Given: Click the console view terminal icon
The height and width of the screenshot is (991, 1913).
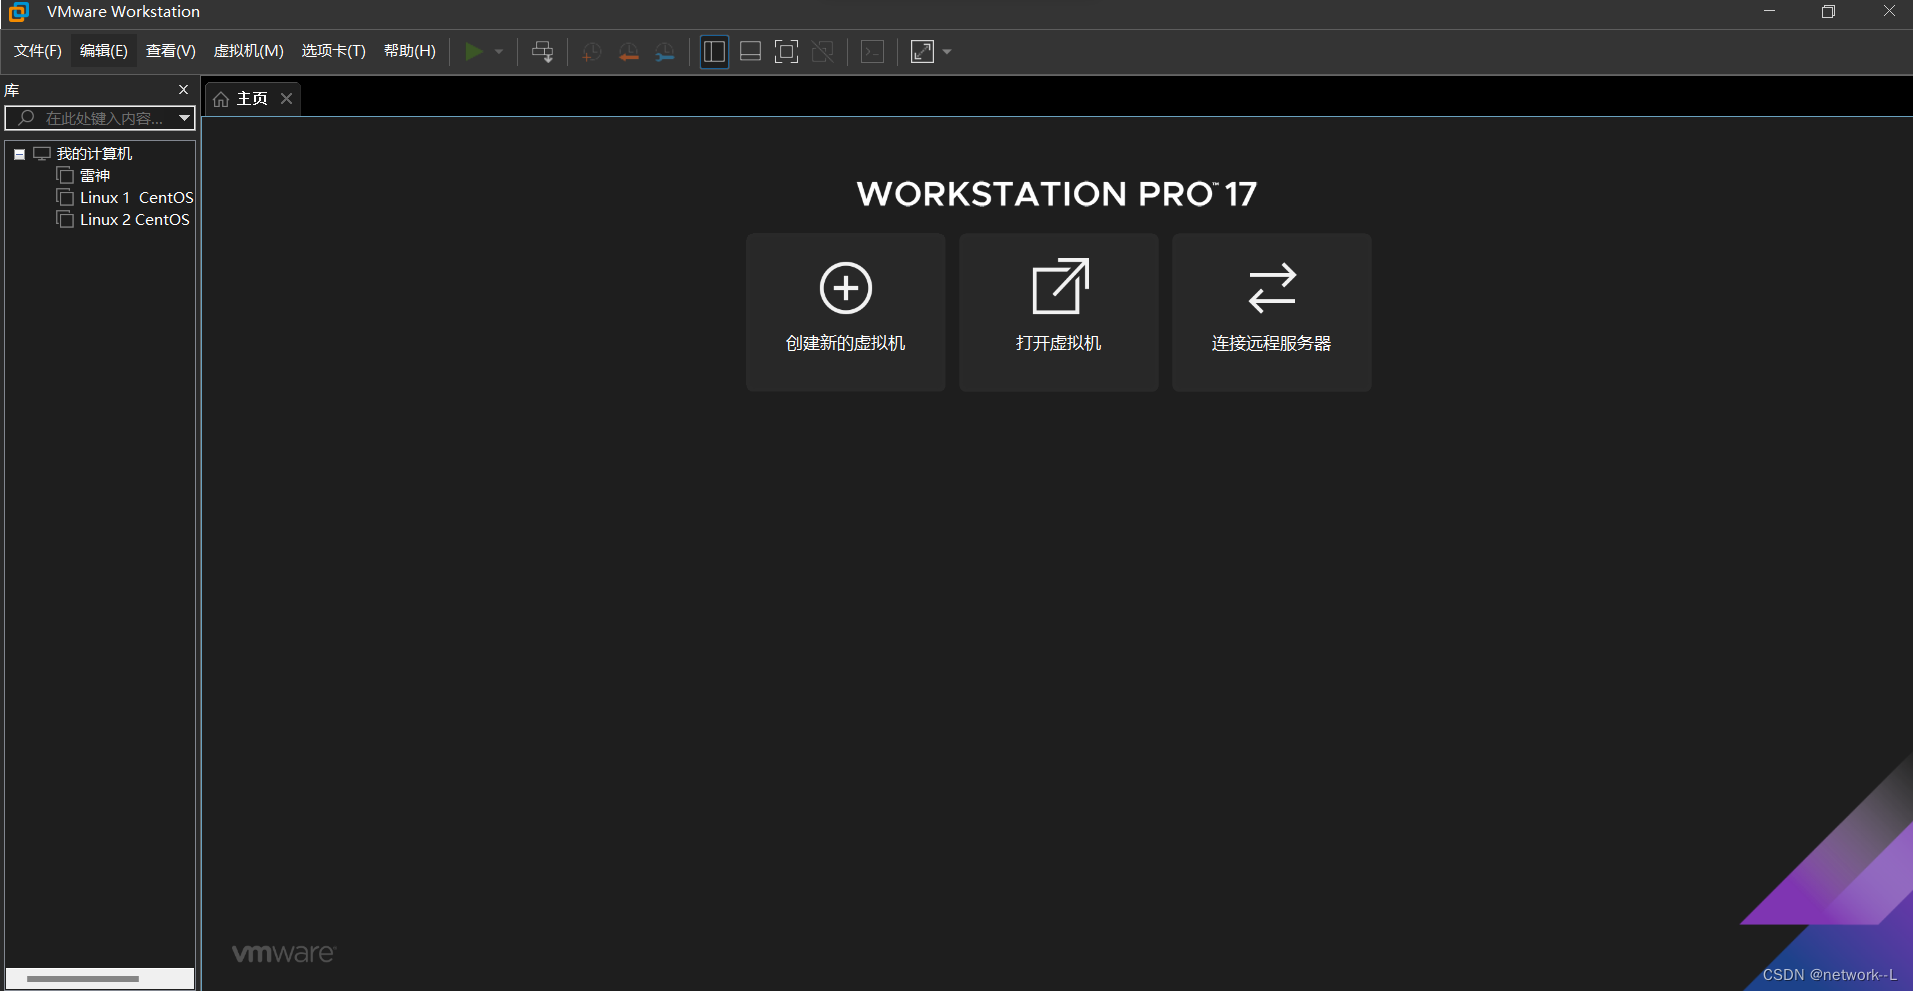Looking at the screenshot, I should click(x=872, y=52).
